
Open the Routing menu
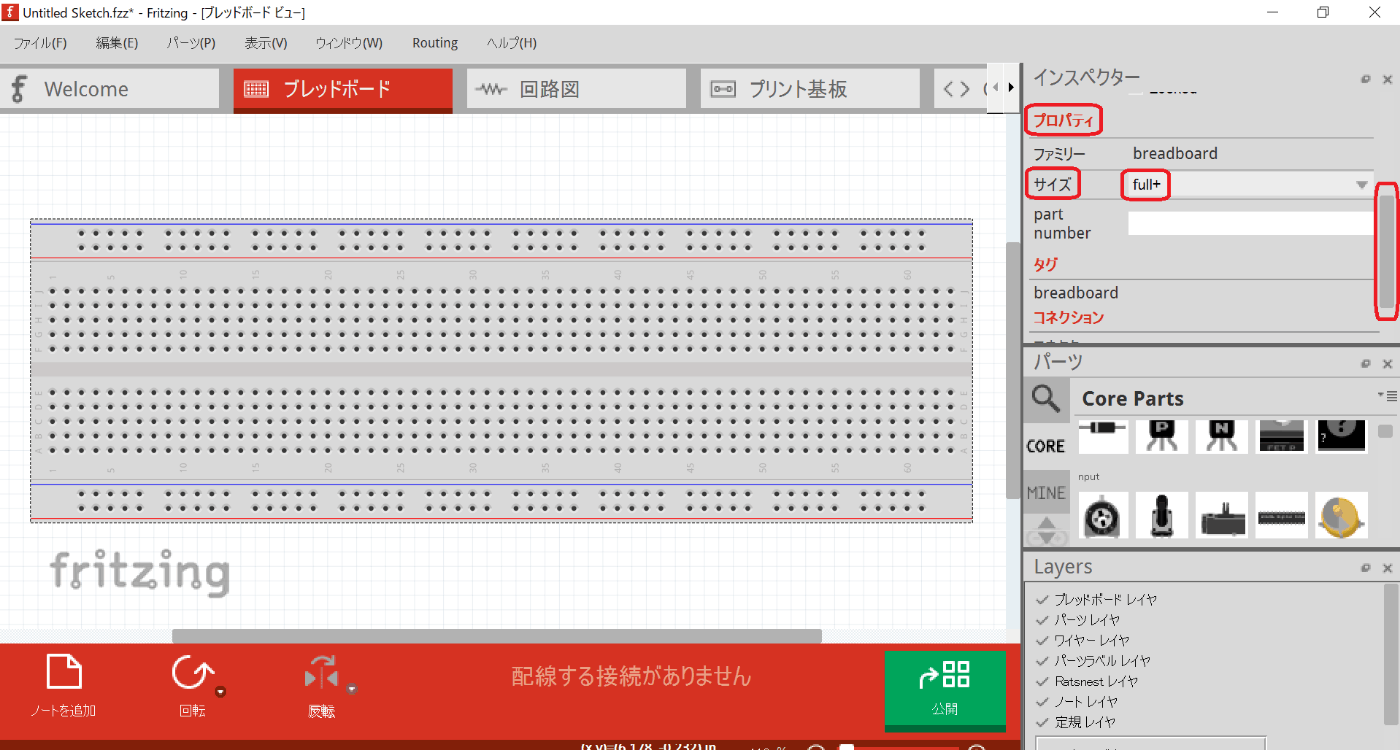tap(435, 43)
